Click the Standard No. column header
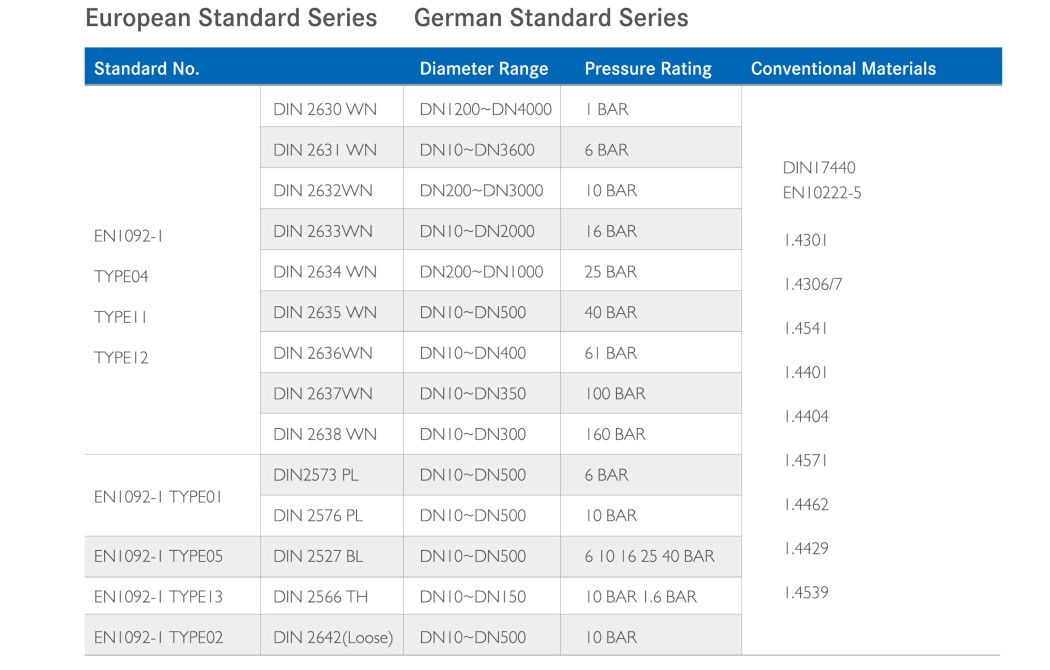Image resolution: width=1050 pixels, height=670 pixels. [147, 69]
